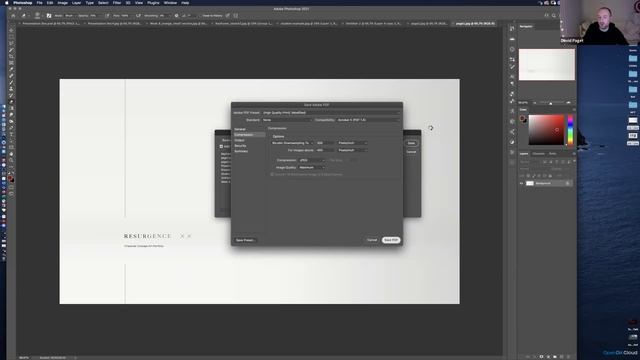Select the Move tool in toolbar
This screenshot has height=360, width=640.
pos(11,30)
